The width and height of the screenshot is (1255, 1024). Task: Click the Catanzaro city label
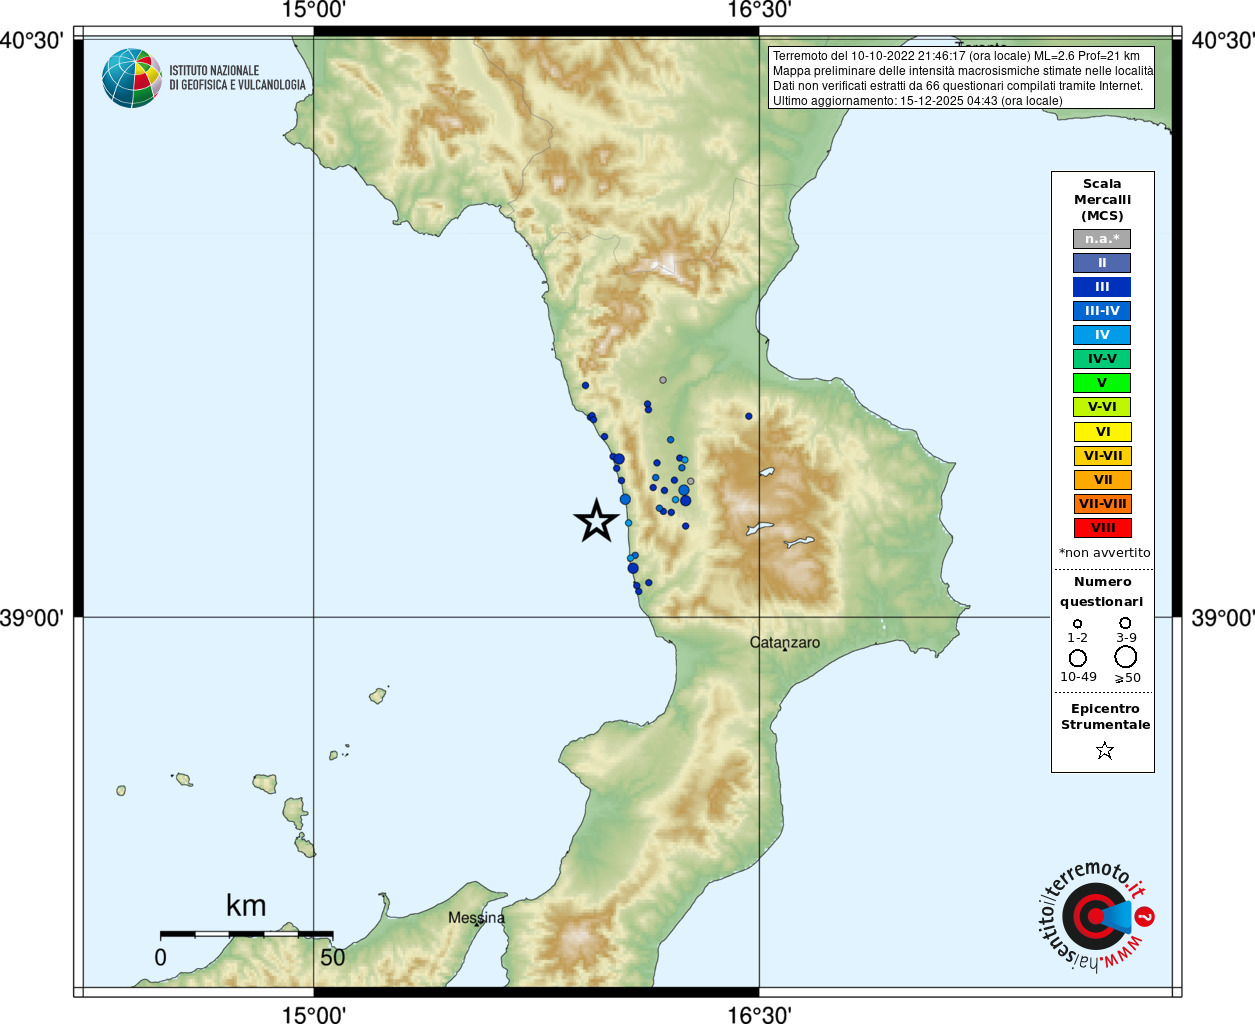point(785,643)
